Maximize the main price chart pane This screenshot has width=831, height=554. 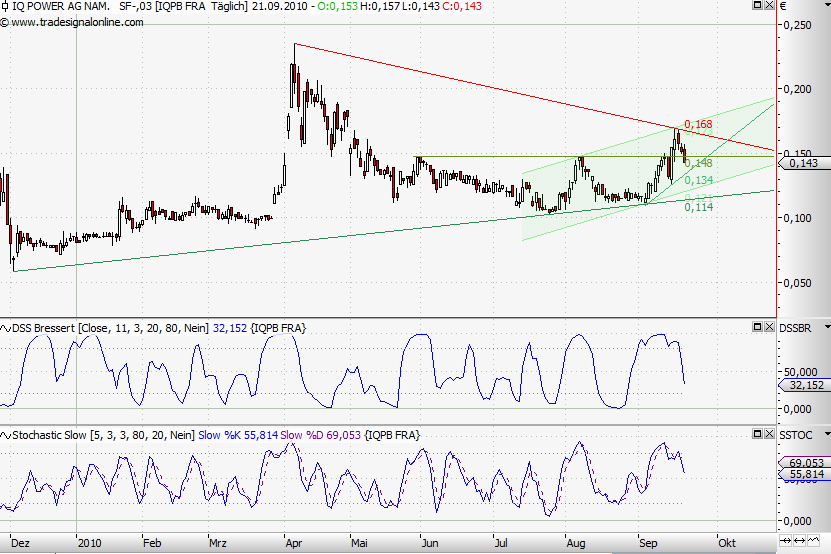pos(758,5)
